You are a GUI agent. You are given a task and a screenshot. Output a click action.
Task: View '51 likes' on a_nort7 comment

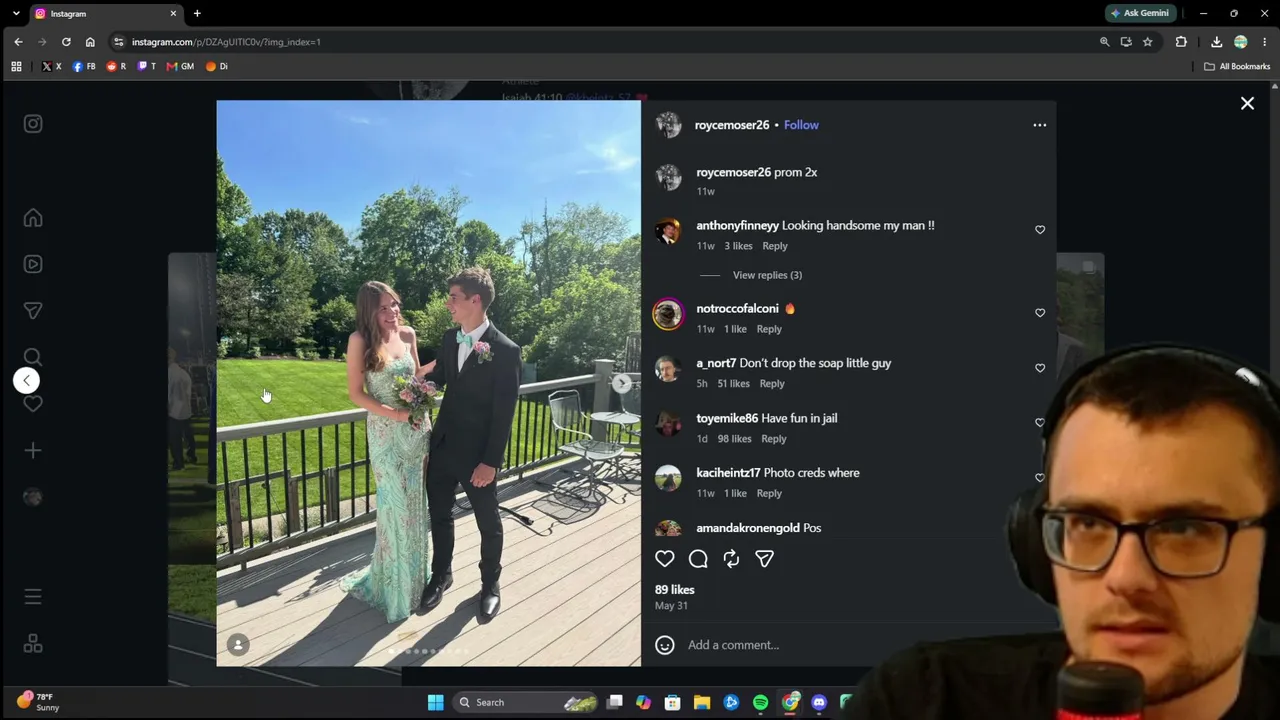[733, 384]
